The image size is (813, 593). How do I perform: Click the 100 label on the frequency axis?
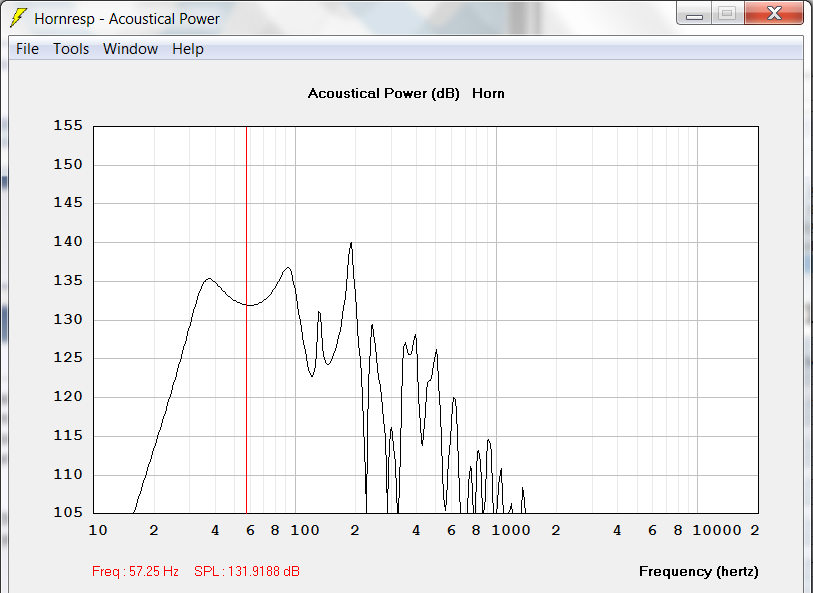point(305,530)
